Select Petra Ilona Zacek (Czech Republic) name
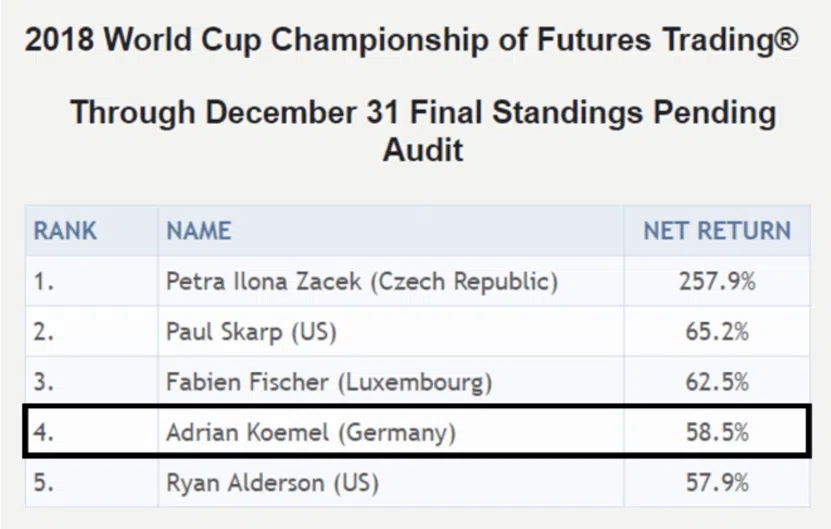831x529 pixels. 362,281
